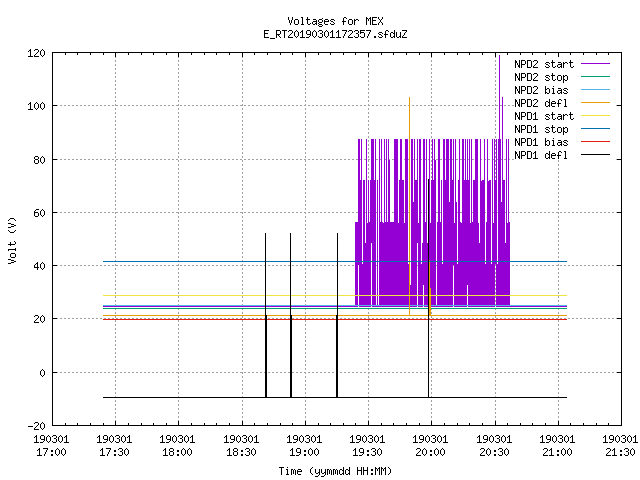The height and width of the screenshot is (480, 640).
Task: Select the 'NPD2 defl' legend label
Action: (x=541, y=103)
